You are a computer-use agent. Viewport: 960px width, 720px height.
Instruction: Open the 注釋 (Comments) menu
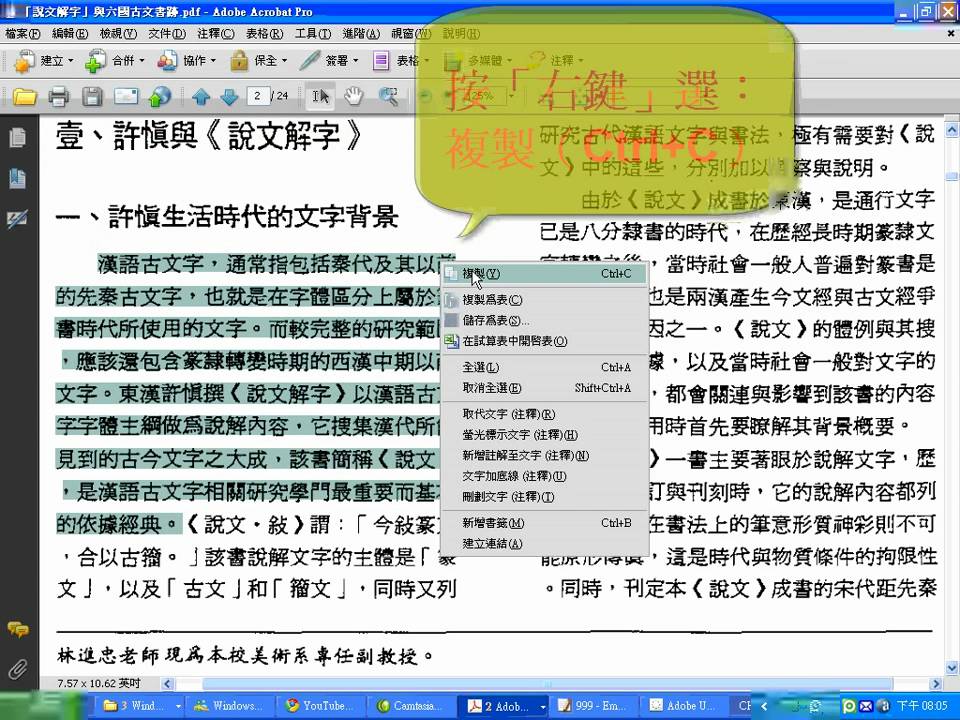(x=216, y=34)
